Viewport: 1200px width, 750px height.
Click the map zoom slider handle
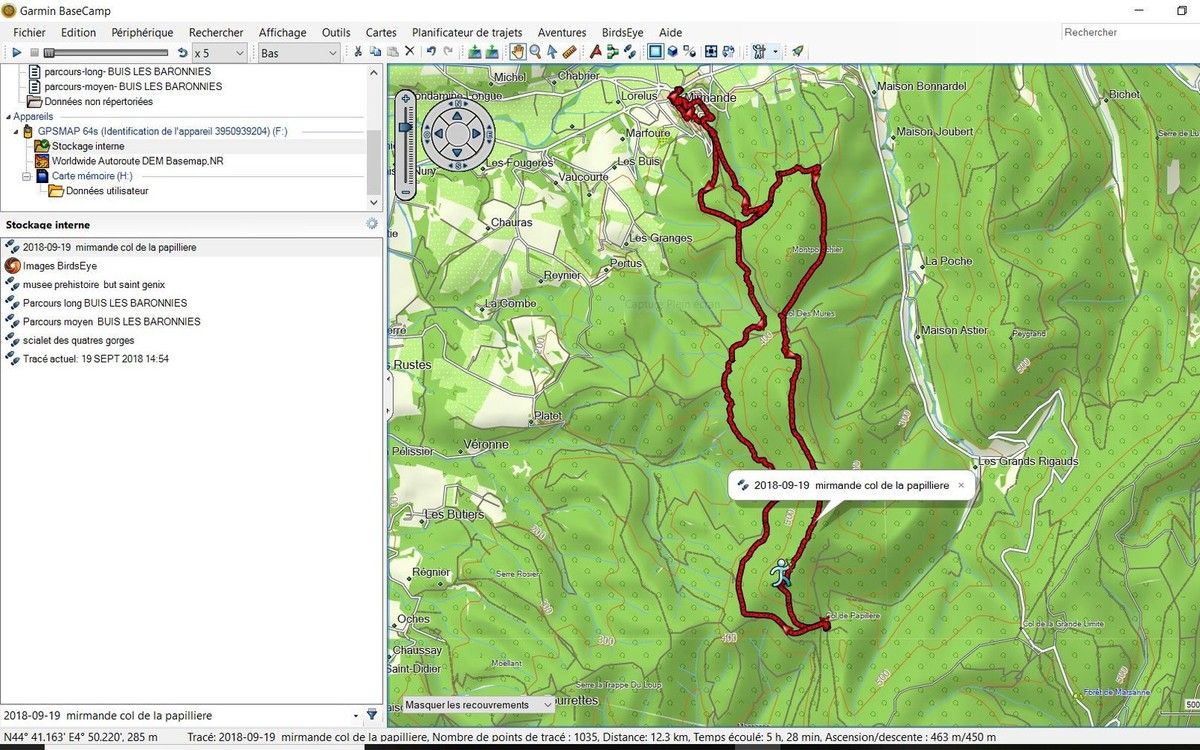click(x=405, y=126)
